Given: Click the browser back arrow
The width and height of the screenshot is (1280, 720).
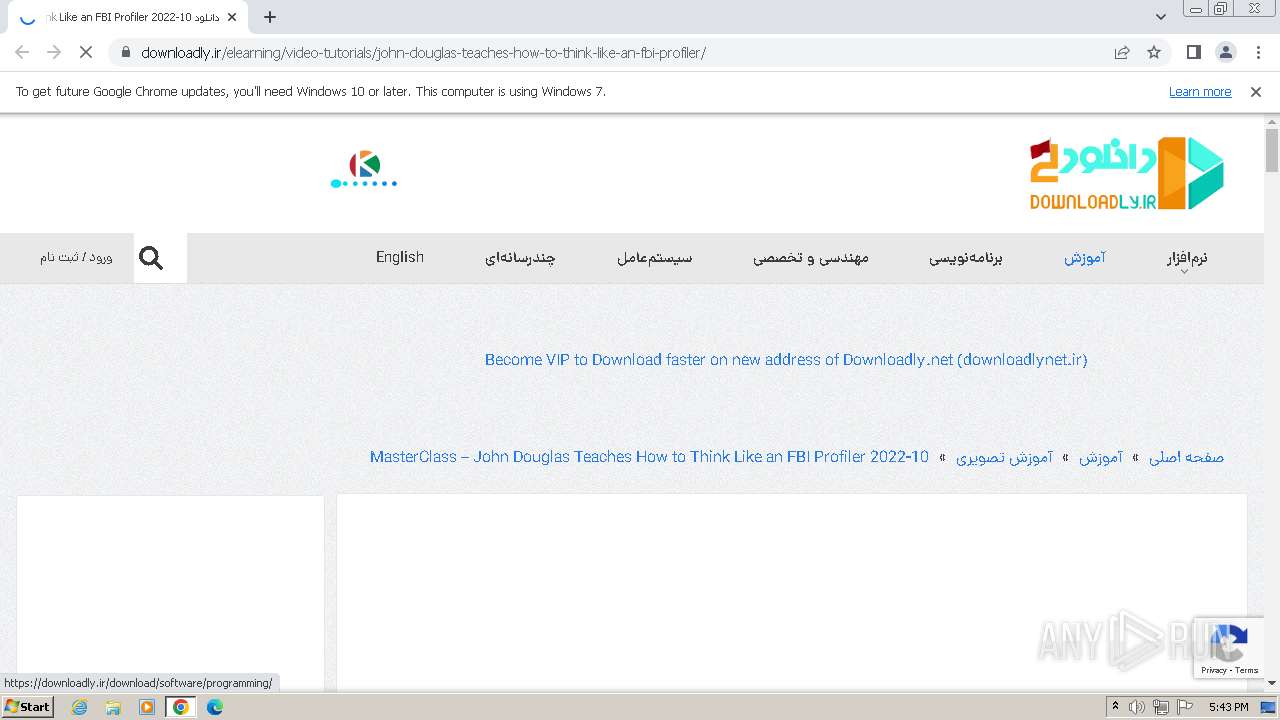Looking at the screenshot, I should 22,52.
